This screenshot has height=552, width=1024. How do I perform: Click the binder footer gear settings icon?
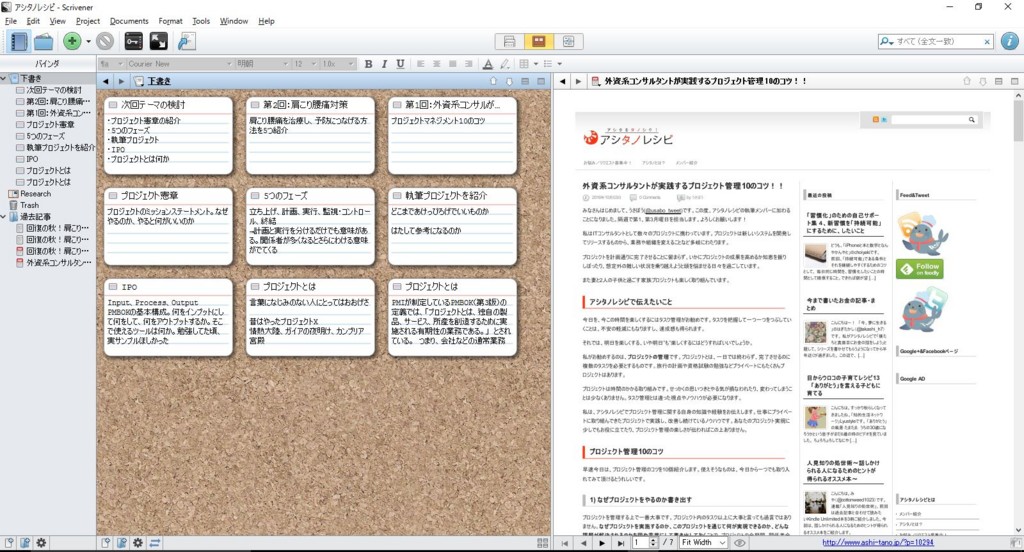coord(42,543)
